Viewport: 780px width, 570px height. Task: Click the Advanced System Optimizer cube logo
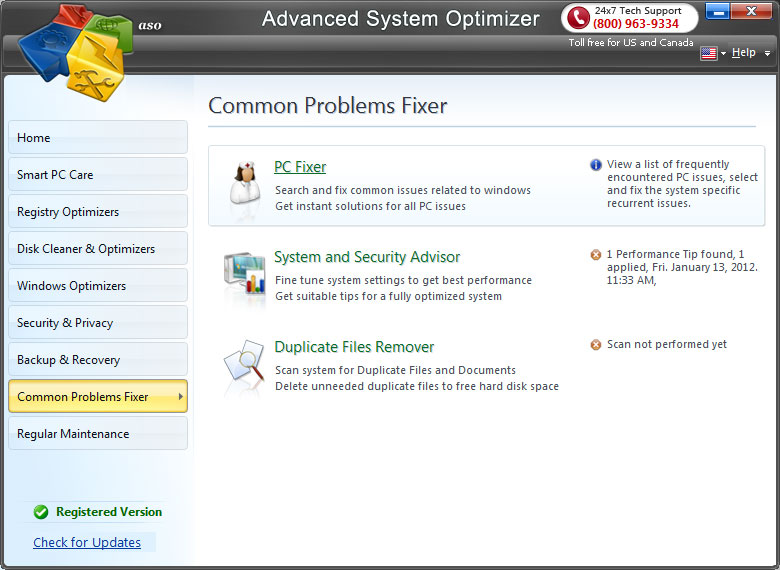pyautogui.click(x=76, y=52)
